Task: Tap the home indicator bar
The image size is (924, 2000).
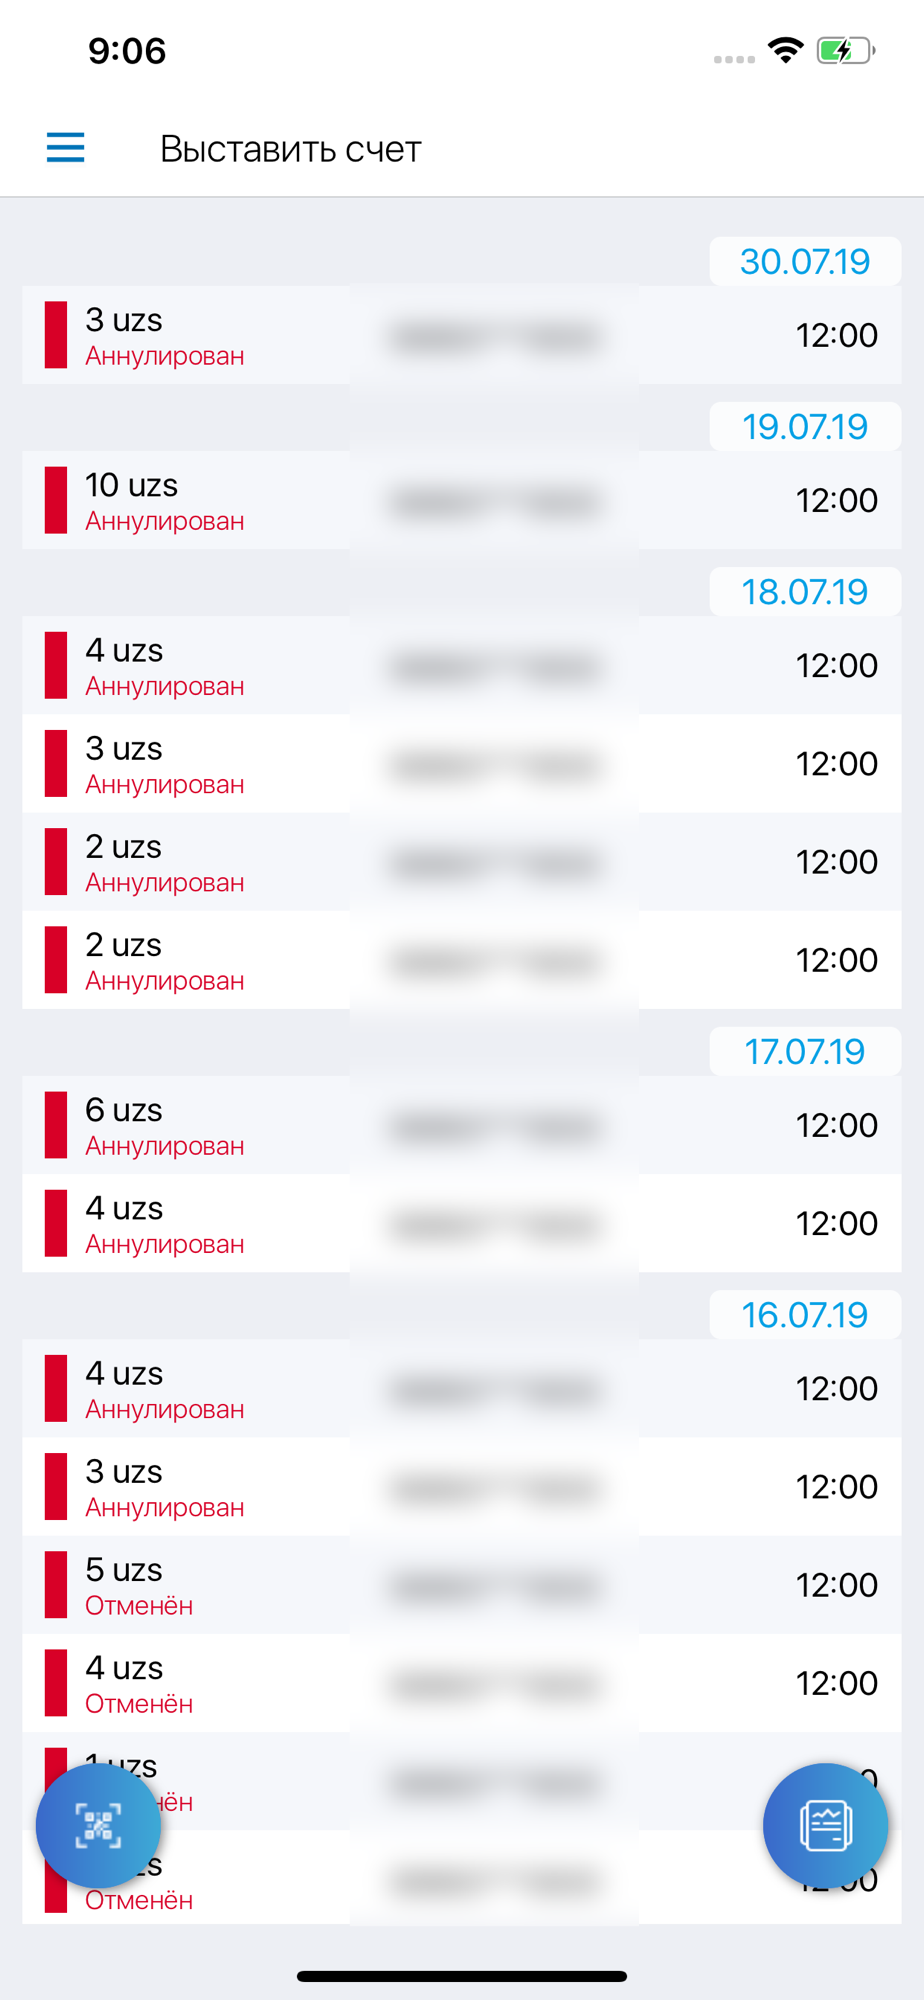Action: pyautogui.click(x=462, y=1976)
